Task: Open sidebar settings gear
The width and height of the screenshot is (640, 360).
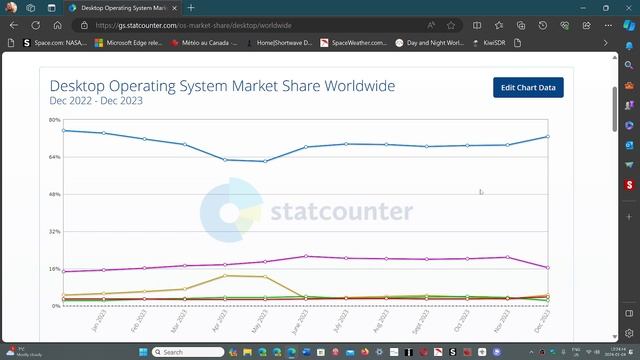Action: coord(629,333)
